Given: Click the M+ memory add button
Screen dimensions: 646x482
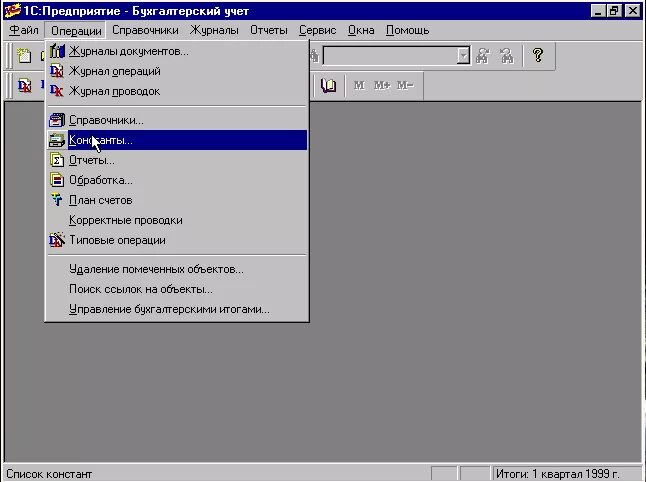Looking at the screenshot, I should click(382, 85).
